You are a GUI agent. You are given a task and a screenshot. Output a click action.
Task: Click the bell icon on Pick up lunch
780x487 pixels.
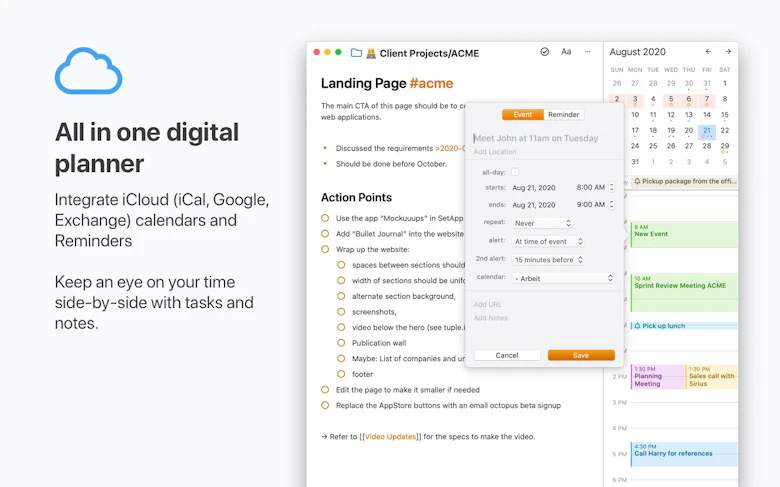[637, 326]
